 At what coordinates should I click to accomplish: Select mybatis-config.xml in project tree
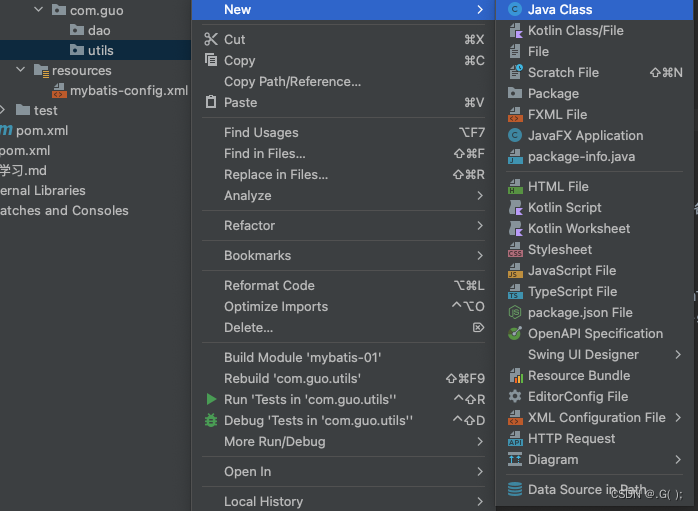click(129, 90)
